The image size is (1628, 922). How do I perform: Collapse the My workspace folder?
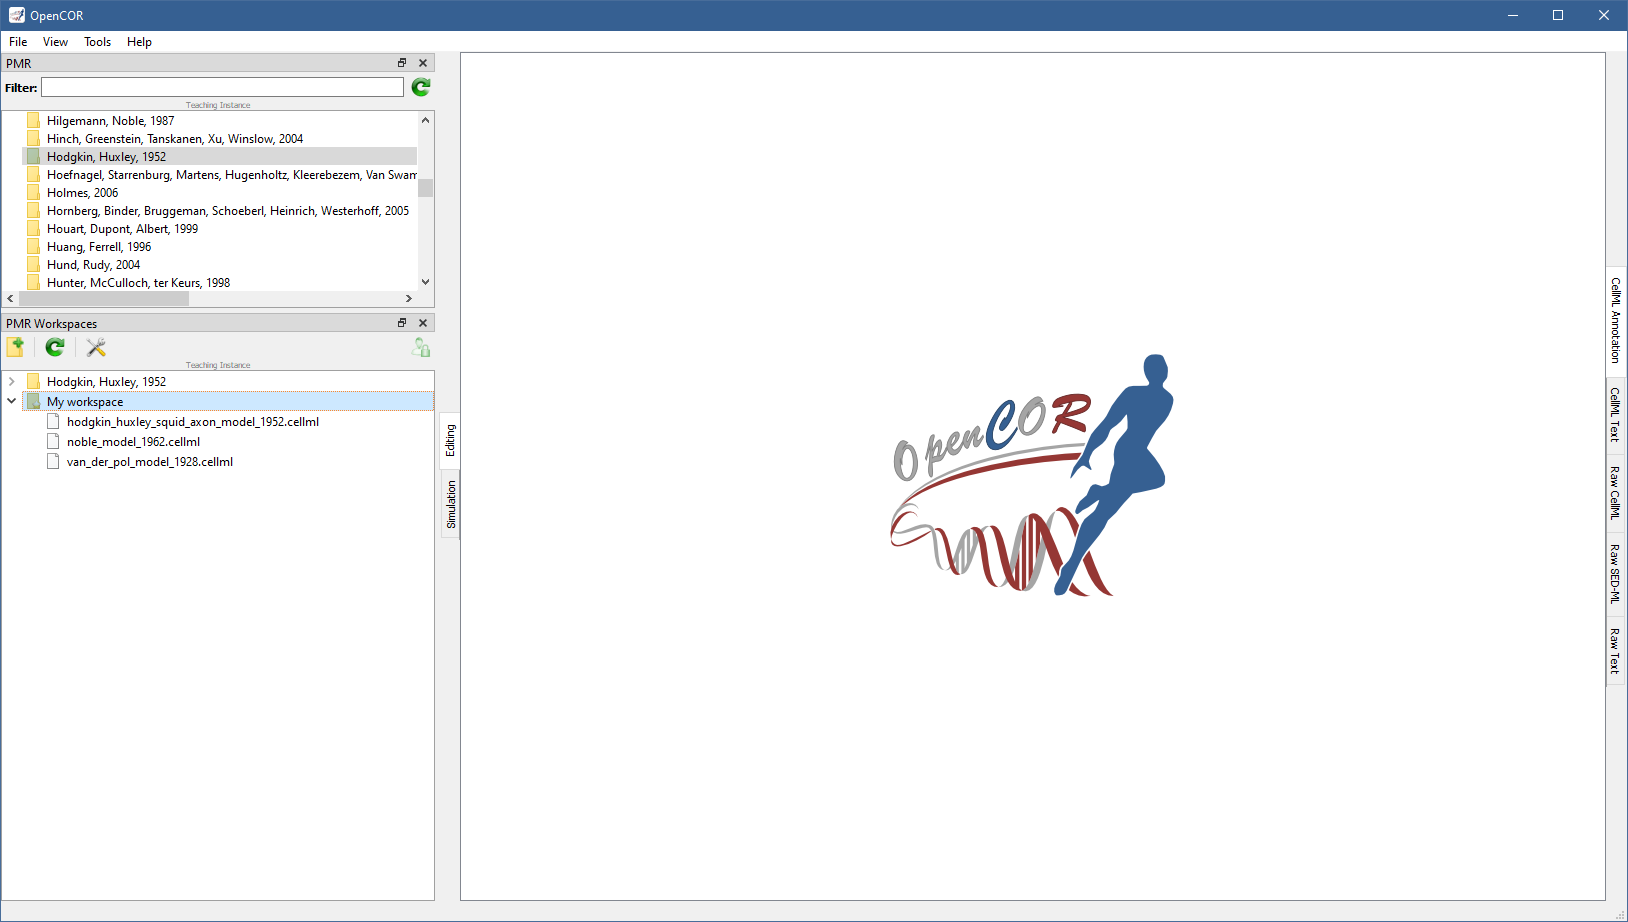tap(12, 402)
